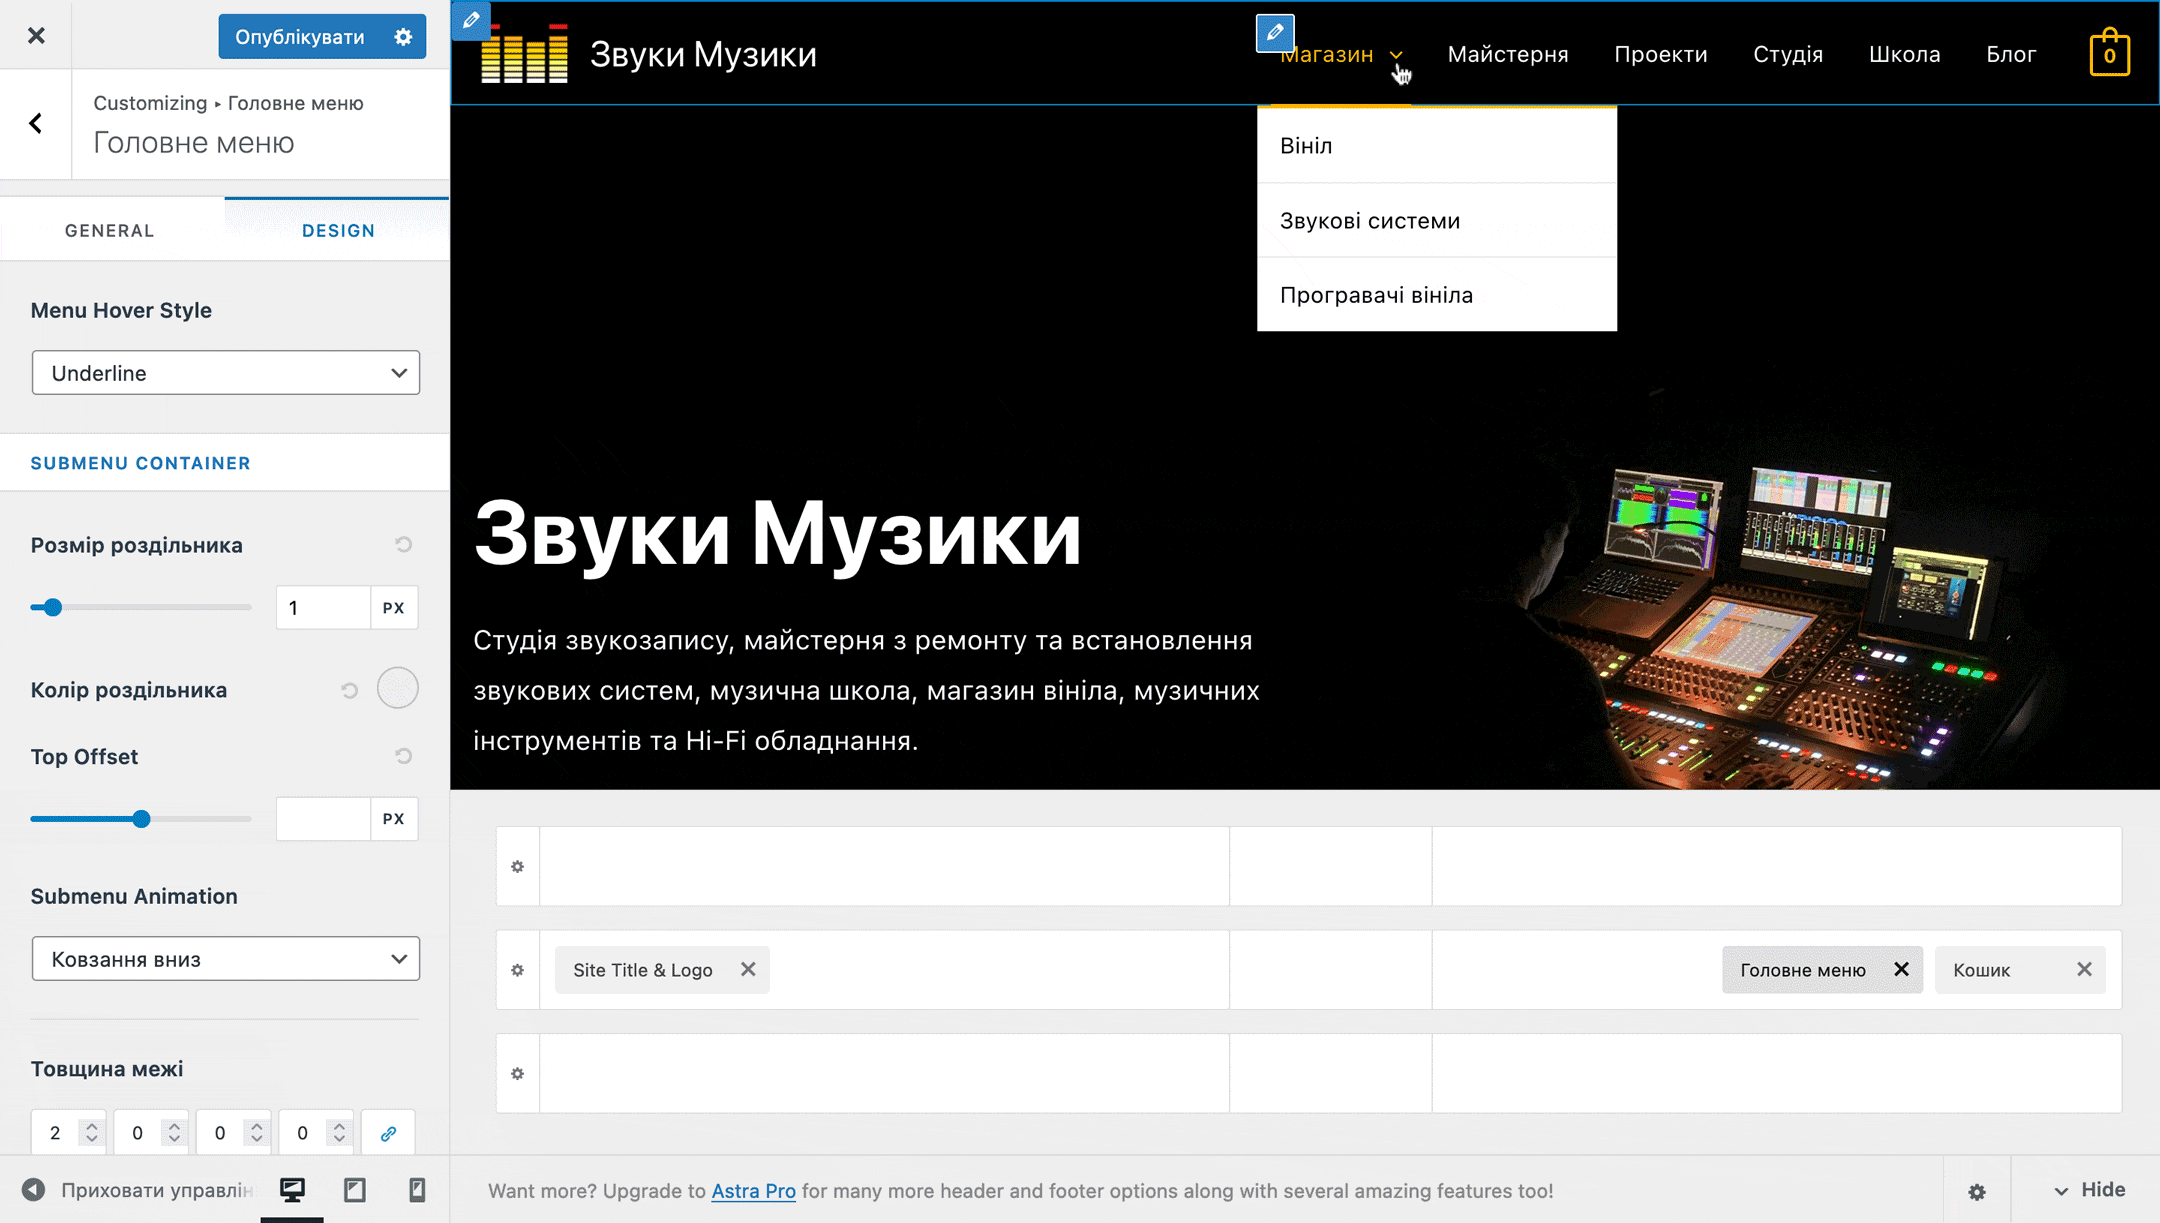Viewport: 2160px width, 1223px height.
Task: Remove Головне меню builder element
Action: 1901,969
